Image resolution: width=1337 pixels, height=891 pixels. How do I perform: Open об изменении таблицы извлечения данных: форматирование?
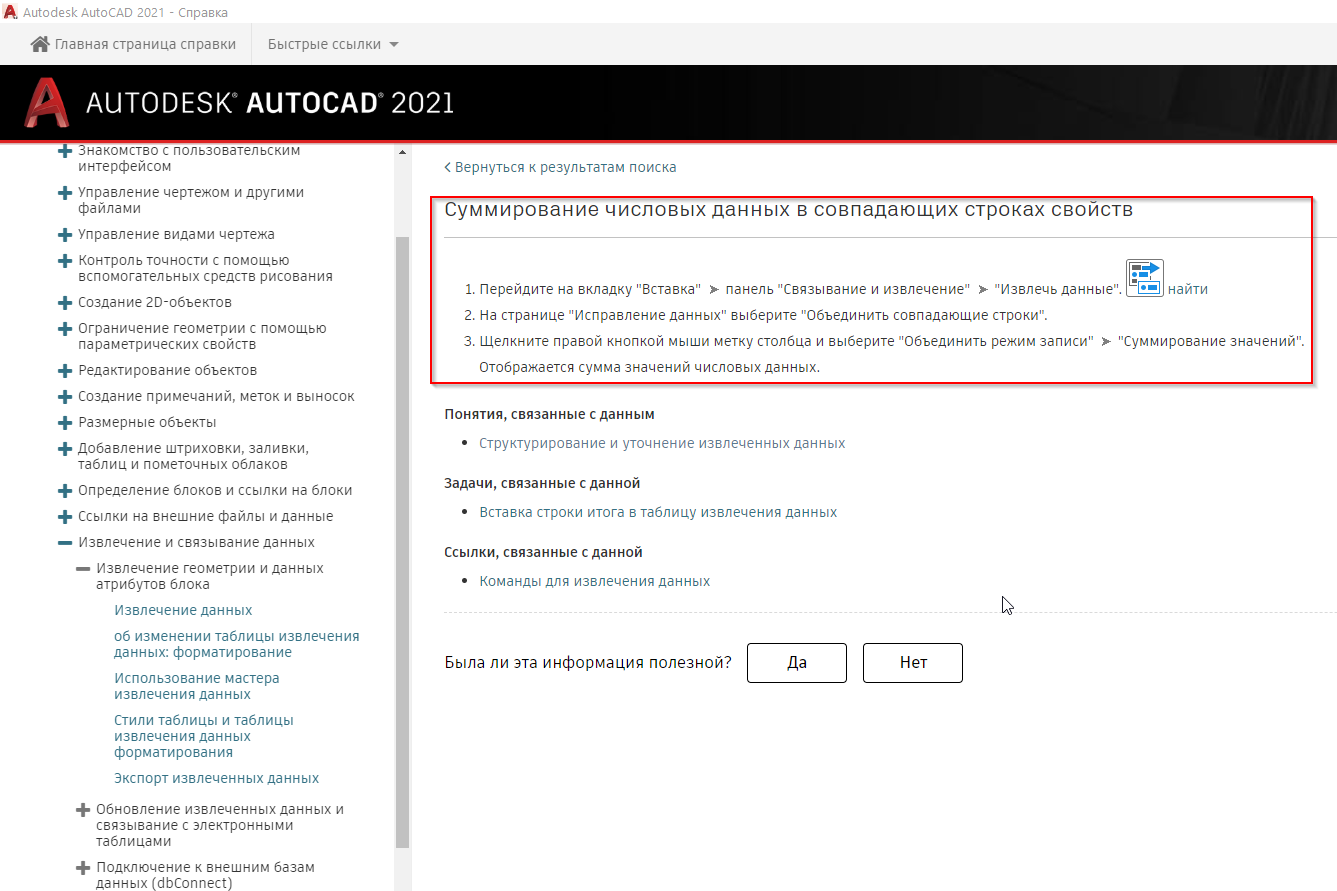pyautogui.click(x=237, y=644)
